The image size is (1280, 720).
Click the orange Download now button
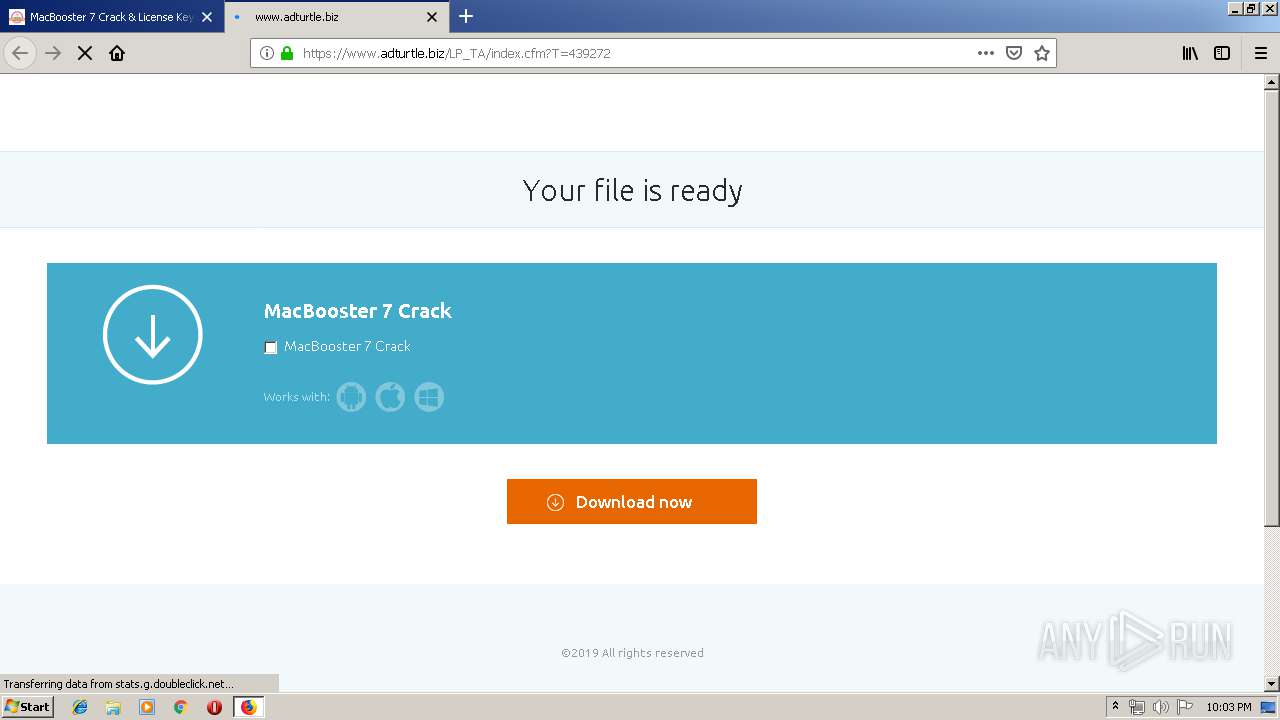632,501
